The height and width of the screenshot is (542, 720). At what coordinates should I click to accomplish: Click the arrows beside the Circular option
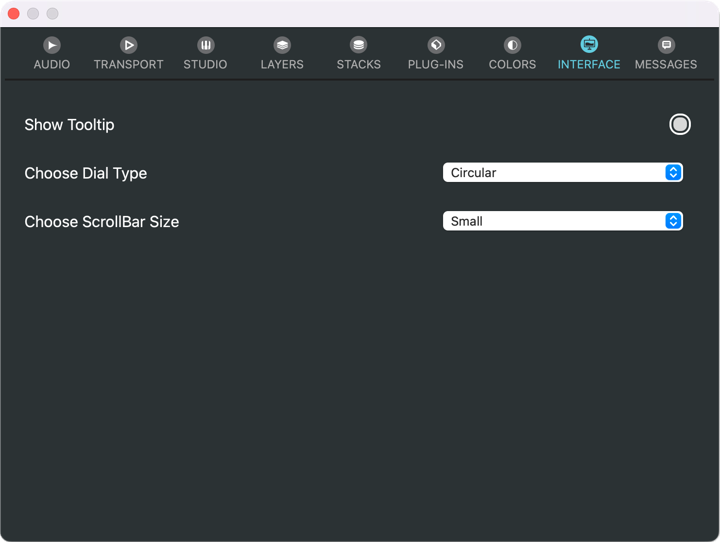coord(674,173)
